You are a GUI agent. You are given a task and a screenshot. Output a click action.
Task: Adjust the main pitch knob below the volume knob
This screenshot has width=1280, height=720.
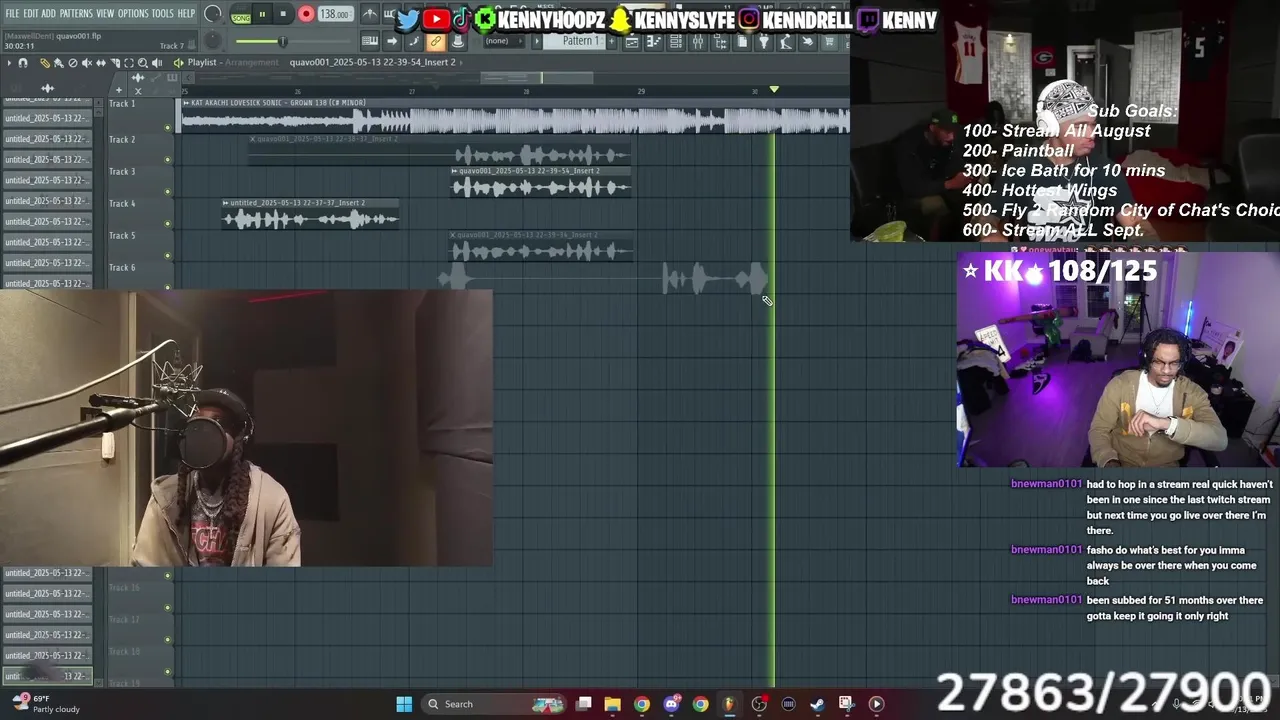click(213, 40)
